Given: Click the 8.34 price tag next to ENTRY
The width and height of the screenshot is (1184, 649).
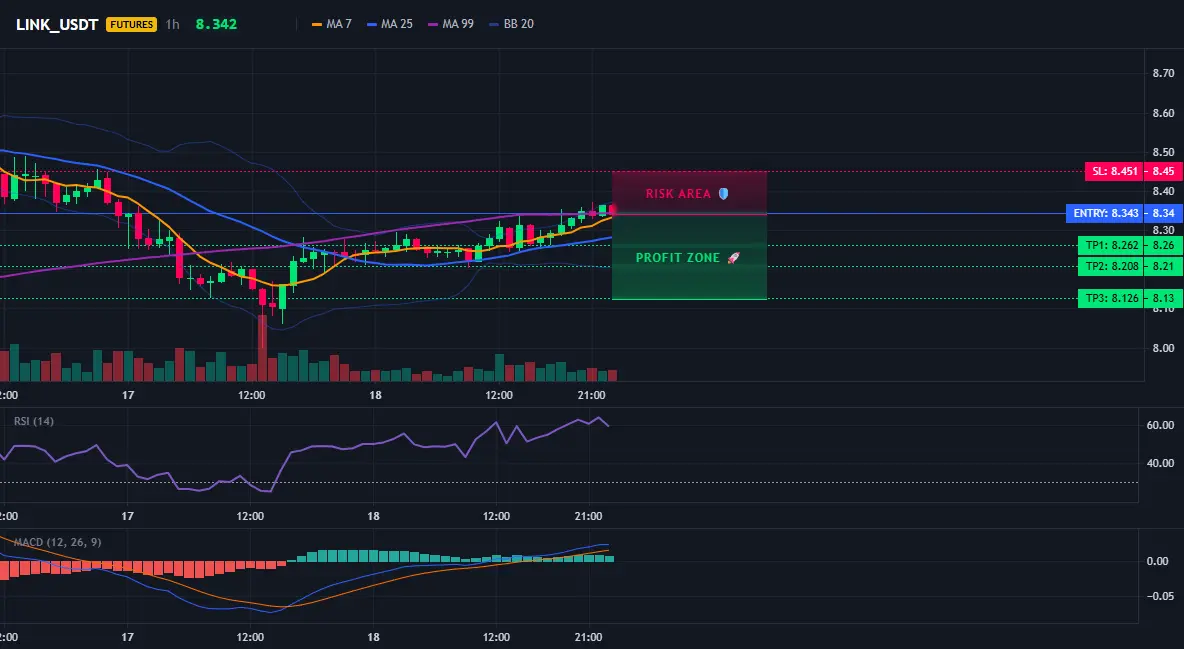Looking at the screenshot, I should (1163, 213).
